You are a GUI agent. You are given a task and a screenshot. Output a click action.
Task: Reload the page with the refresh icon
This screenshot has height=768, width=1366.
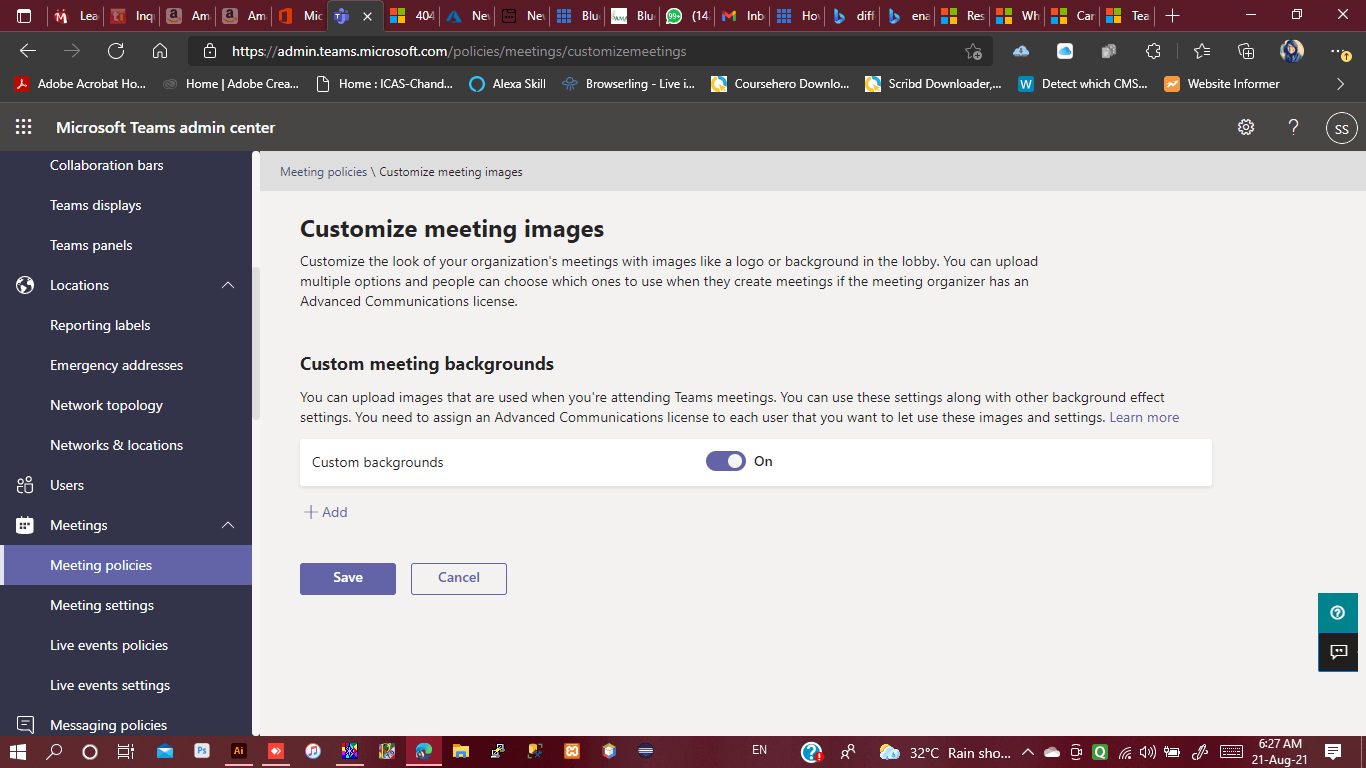coord(116,51)
